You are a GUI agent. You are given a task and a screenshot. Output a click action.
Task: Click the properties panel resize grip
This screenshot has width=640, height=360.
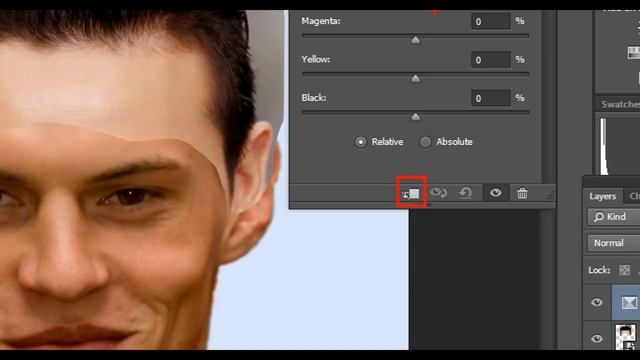[549, 195]
